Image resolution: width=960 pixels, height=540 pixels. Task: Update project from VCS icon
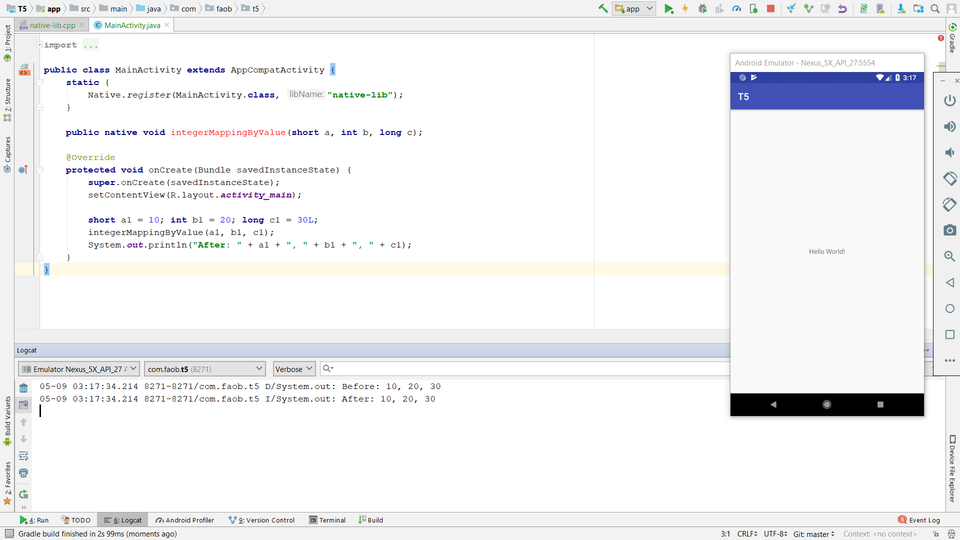coord(791,9)
